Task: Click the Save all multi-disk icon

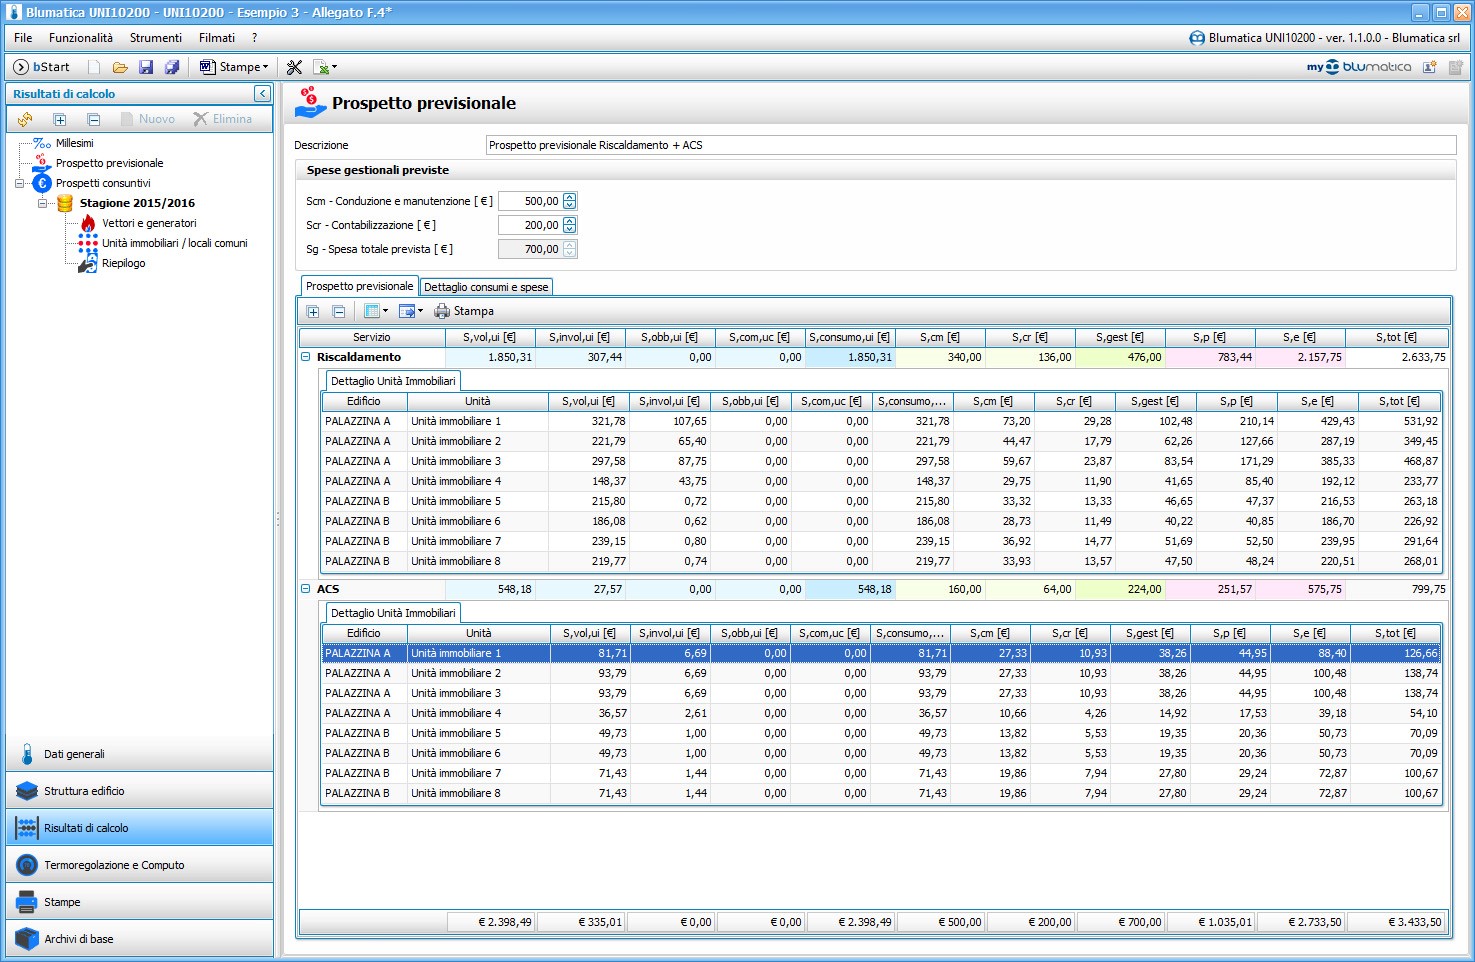Action: pos(172,67)
